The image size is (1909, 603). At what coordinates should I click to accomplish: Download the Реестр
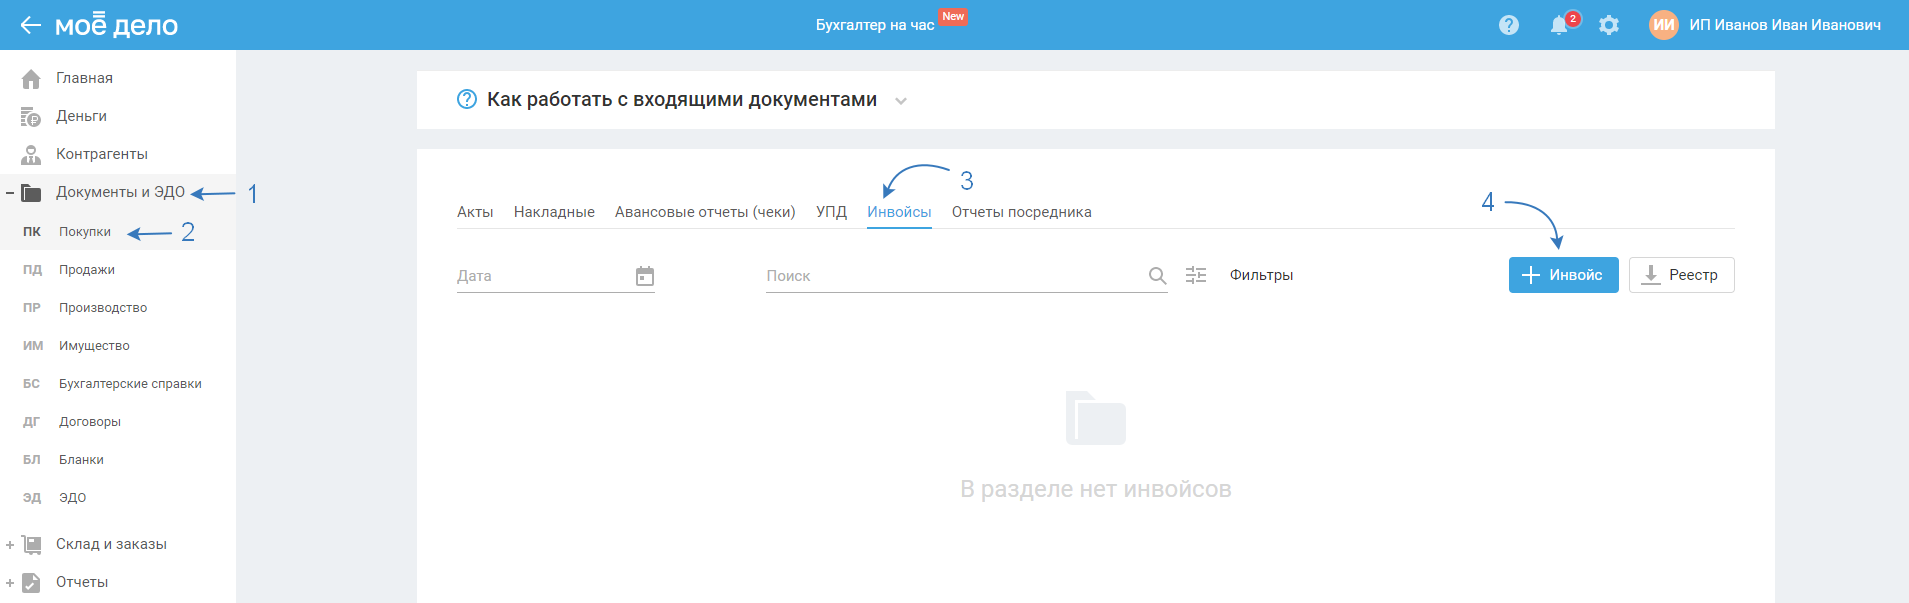coord(1681,275)
